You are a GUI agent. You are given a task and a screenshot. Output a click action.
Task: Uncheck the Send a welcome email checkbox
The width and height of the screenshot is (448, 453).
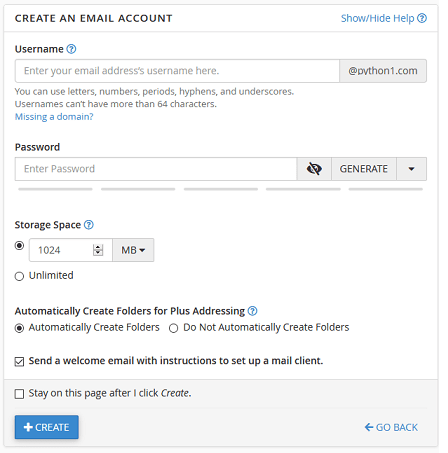click(19, 362)
